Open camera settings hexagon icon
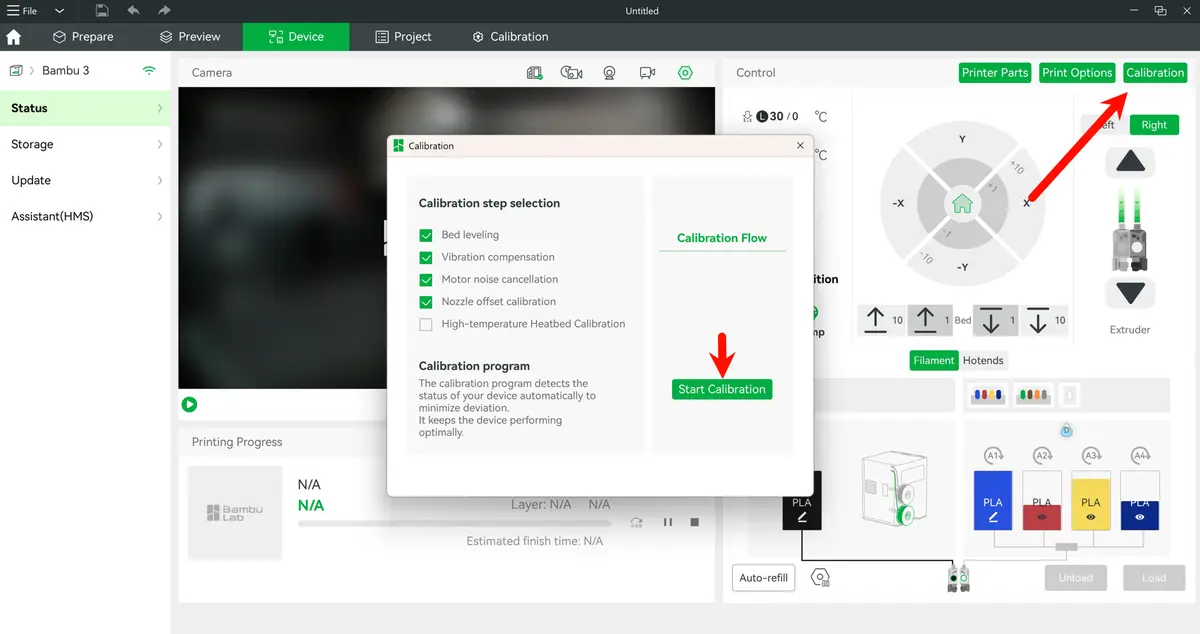 pyautogui.click(x=685, y=73)
